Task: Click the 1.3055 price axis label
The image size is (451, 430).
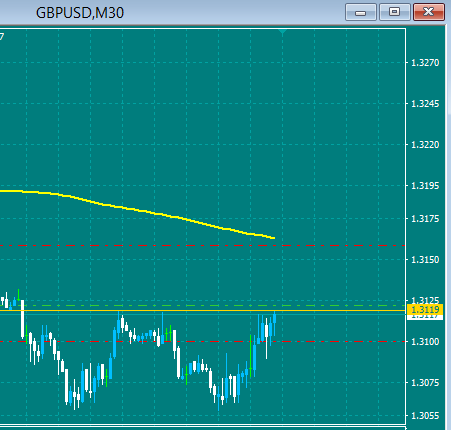Action: (425, 416)
